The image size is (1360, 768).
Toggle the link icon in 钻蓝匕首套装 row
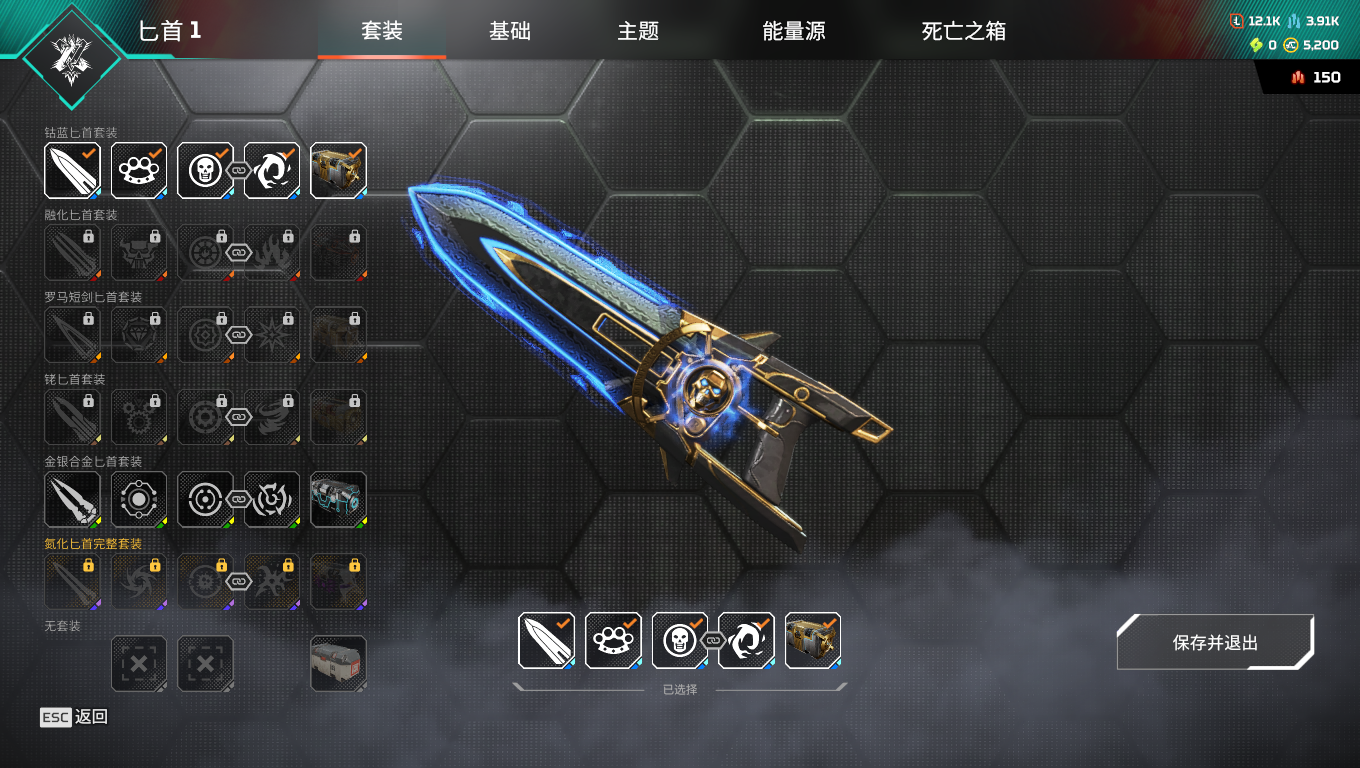click(238, 171)
